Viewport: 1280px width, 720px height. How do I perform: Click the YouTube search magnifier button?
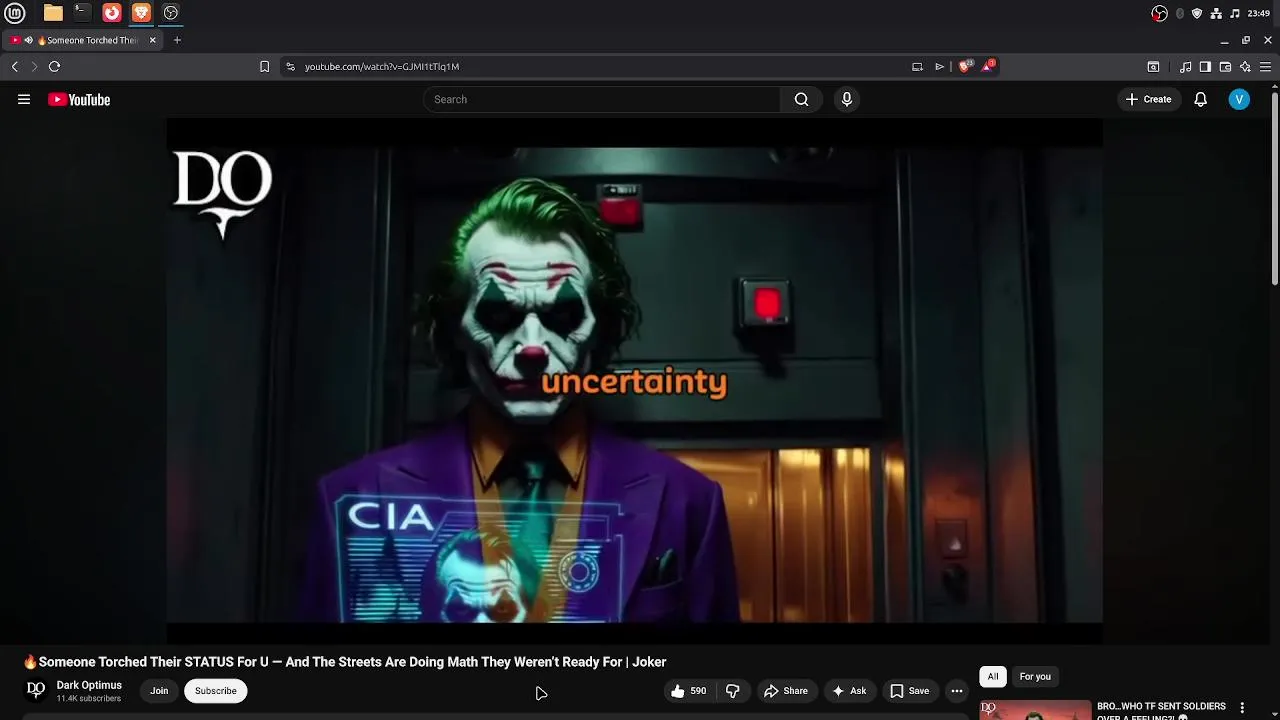coord(801,99)
